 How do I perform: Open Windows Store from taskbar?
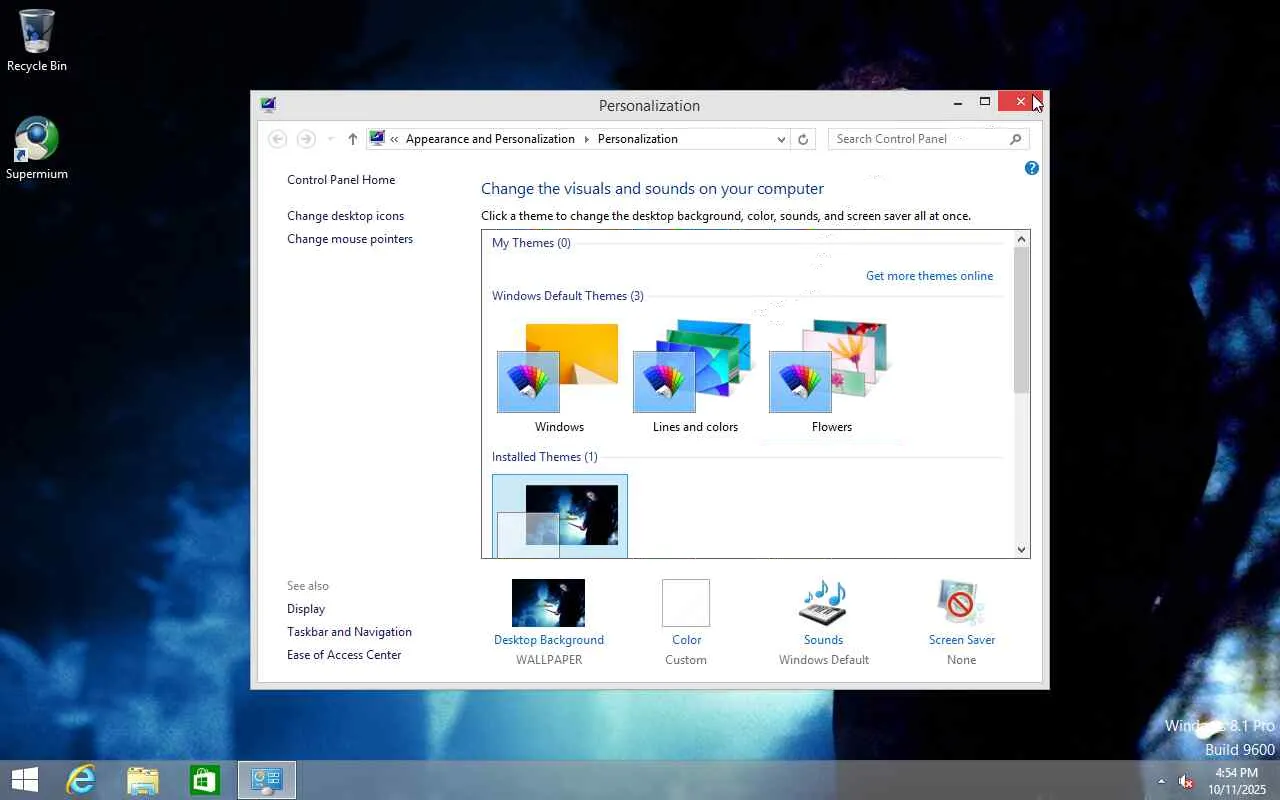tap(205, 780)
